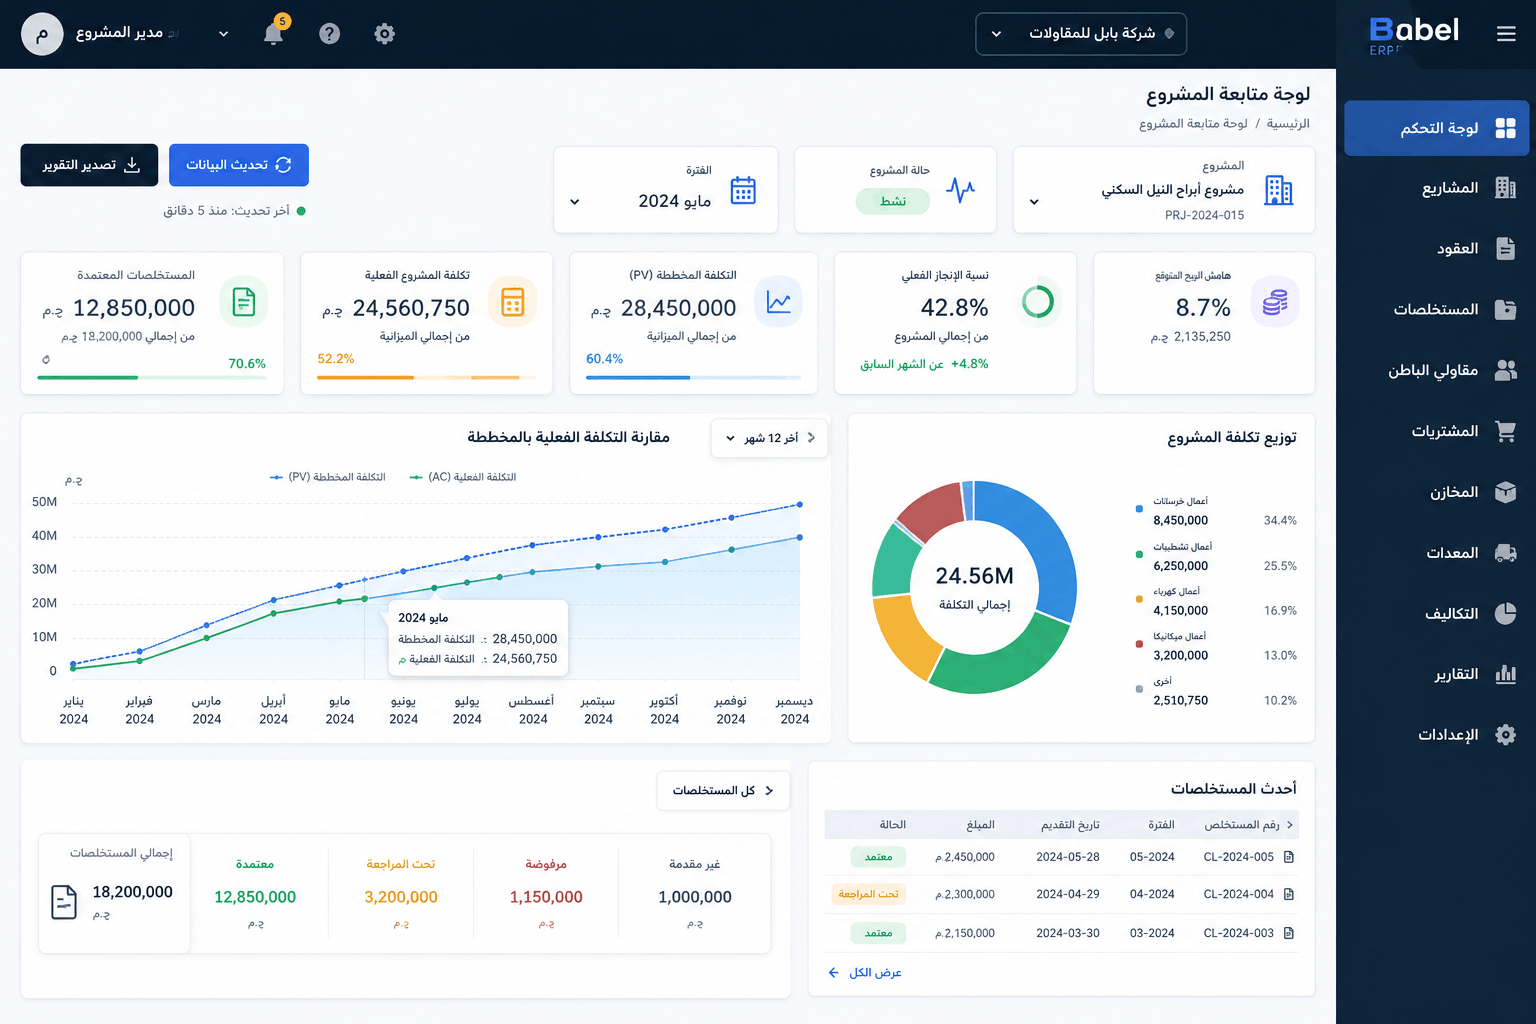Click document icon for CL-2024-003
The image size is (1536, 1024).
coord(1289,933)
